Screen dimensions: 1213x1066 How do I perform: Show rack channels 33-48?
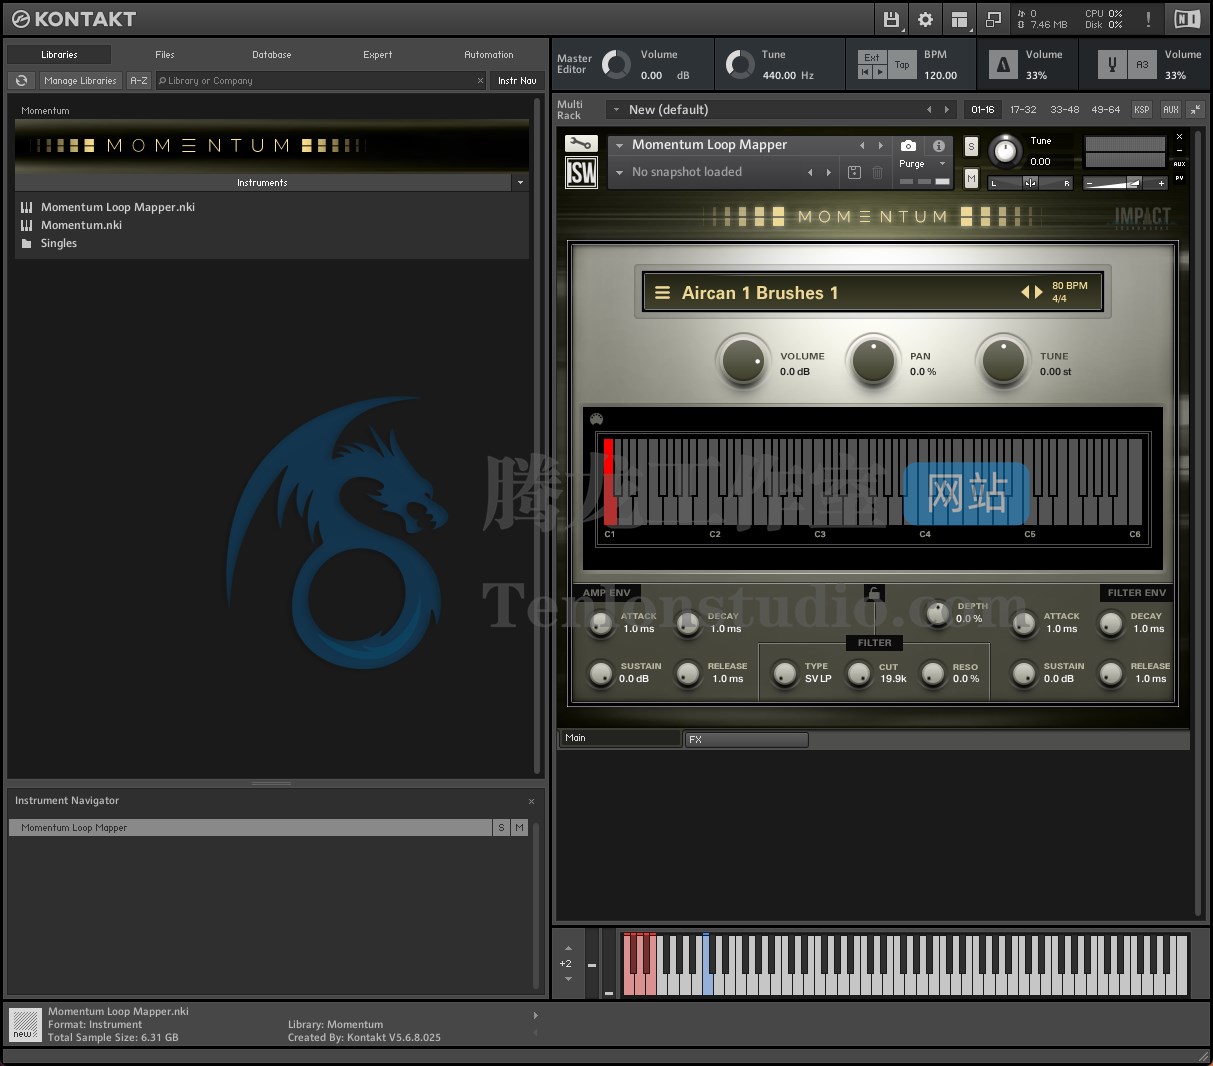1065,110
